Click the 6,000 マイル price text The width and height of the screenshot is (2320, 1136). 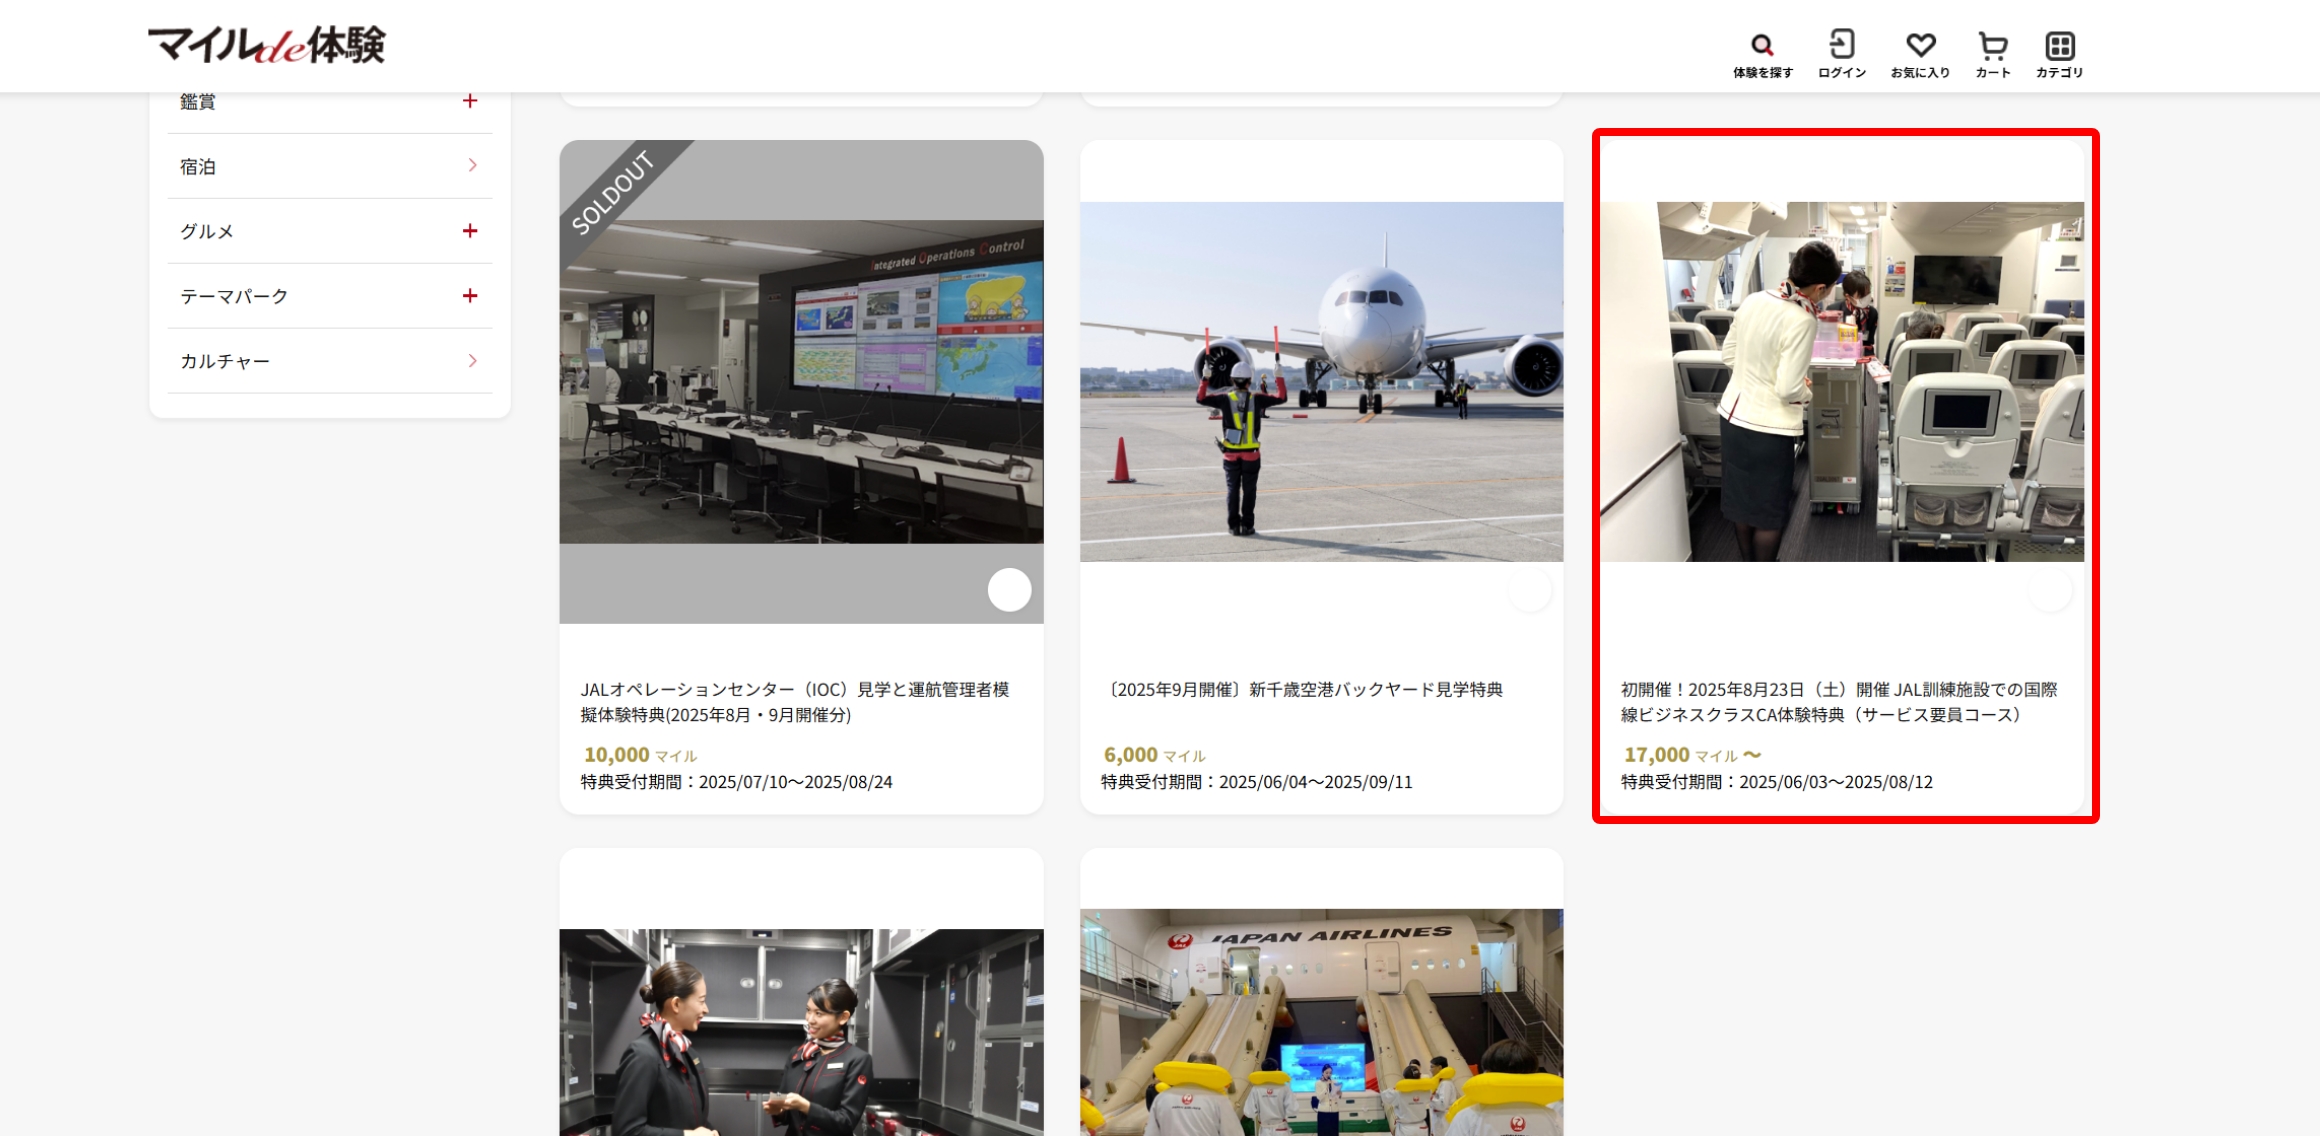pos(1154,755)
